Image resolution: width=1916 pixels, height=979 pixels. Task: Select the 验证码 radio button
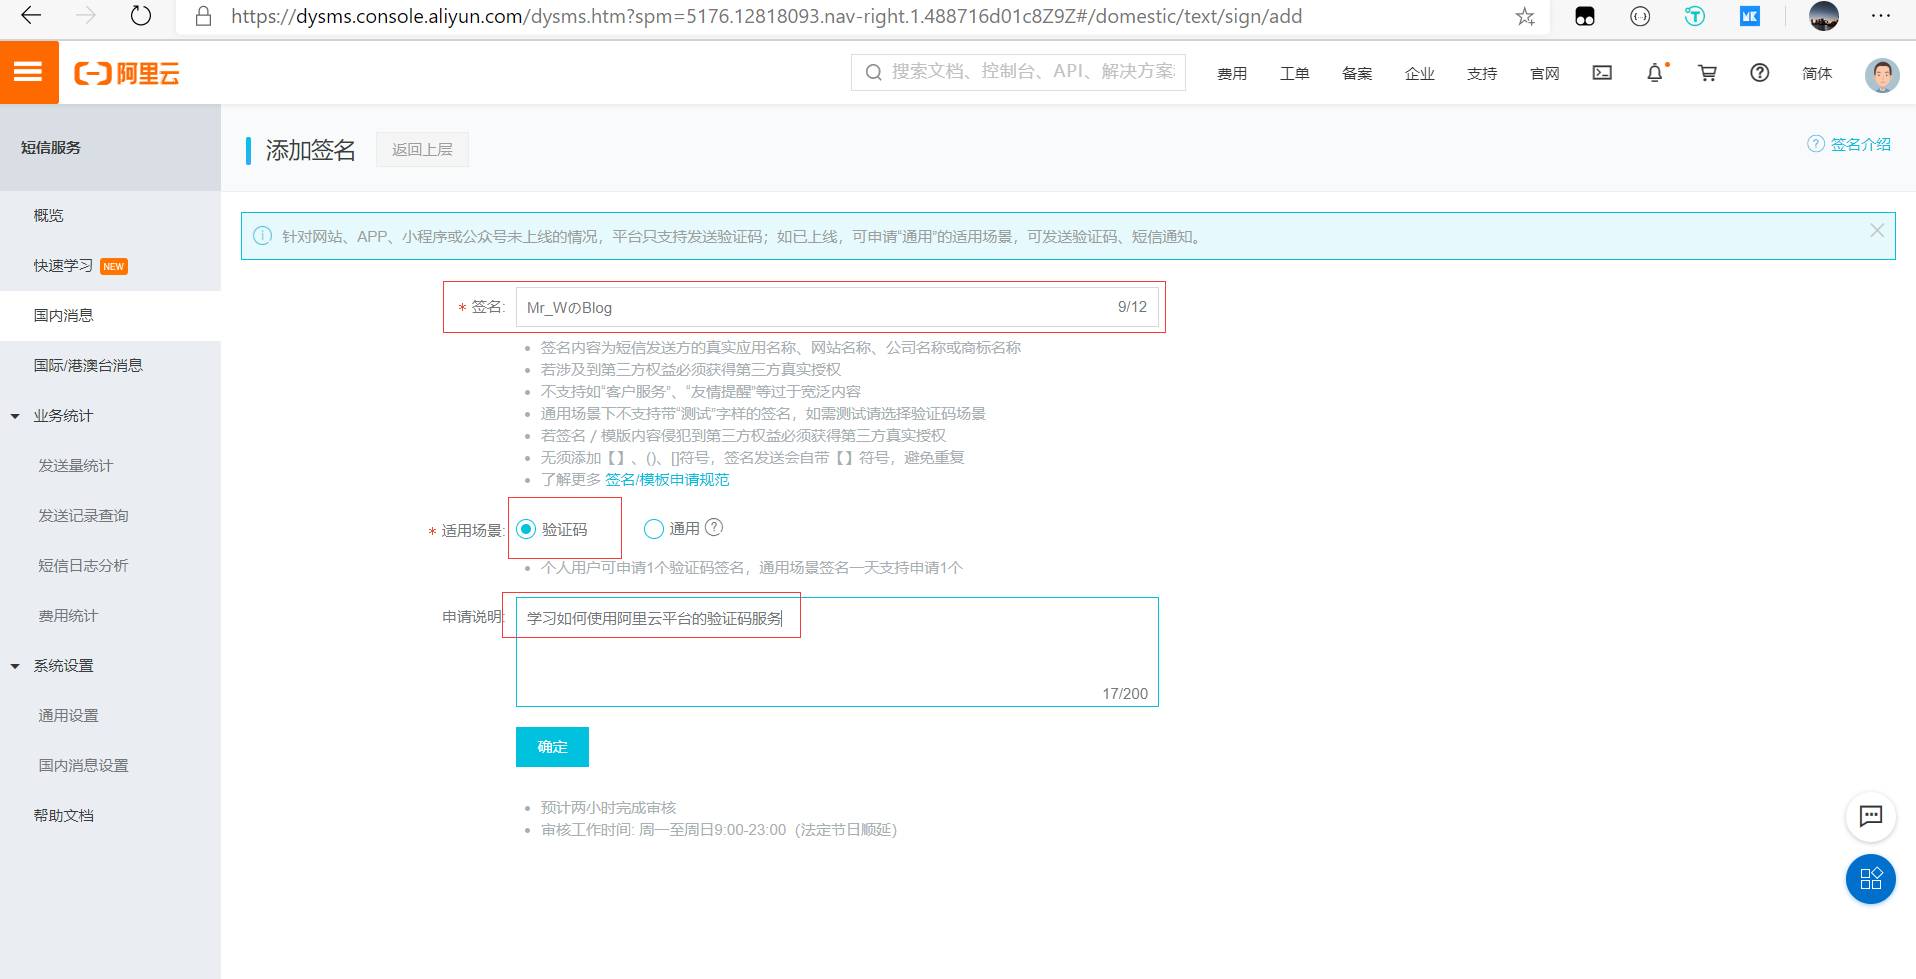tap(526, 529)
